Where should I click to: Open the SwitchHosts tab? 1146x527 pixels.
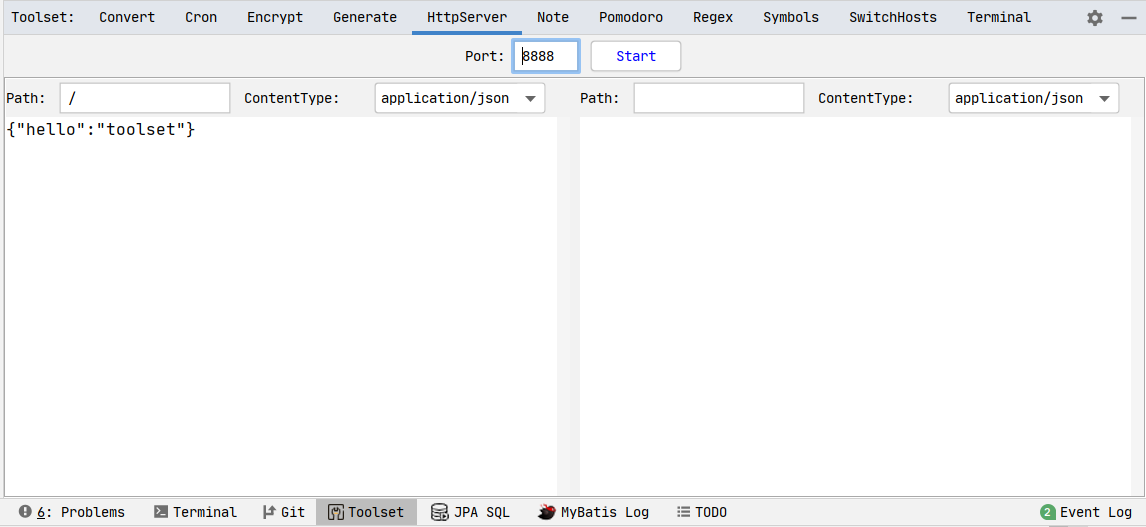(892, 18)
